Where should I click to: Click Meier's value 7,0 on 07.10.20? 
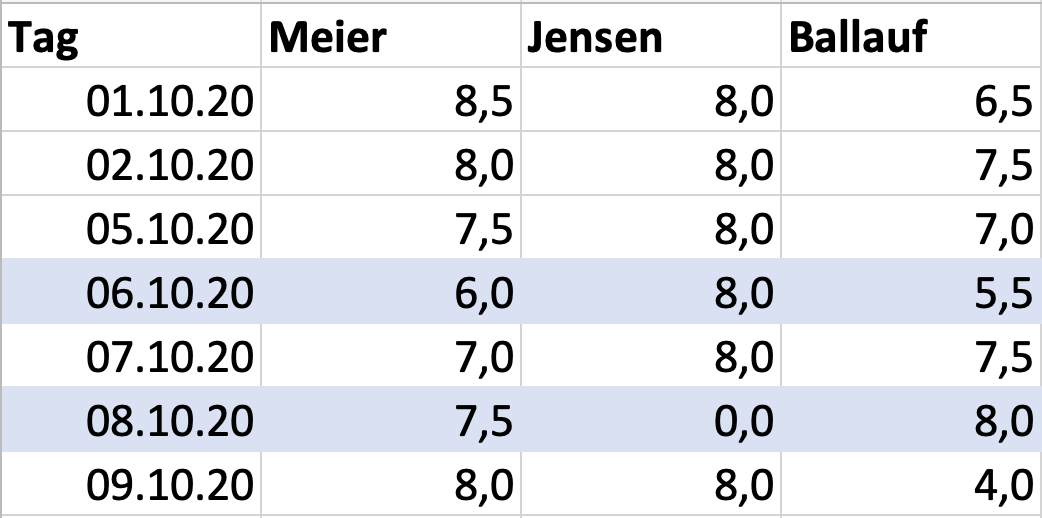[x=391, y=355]
